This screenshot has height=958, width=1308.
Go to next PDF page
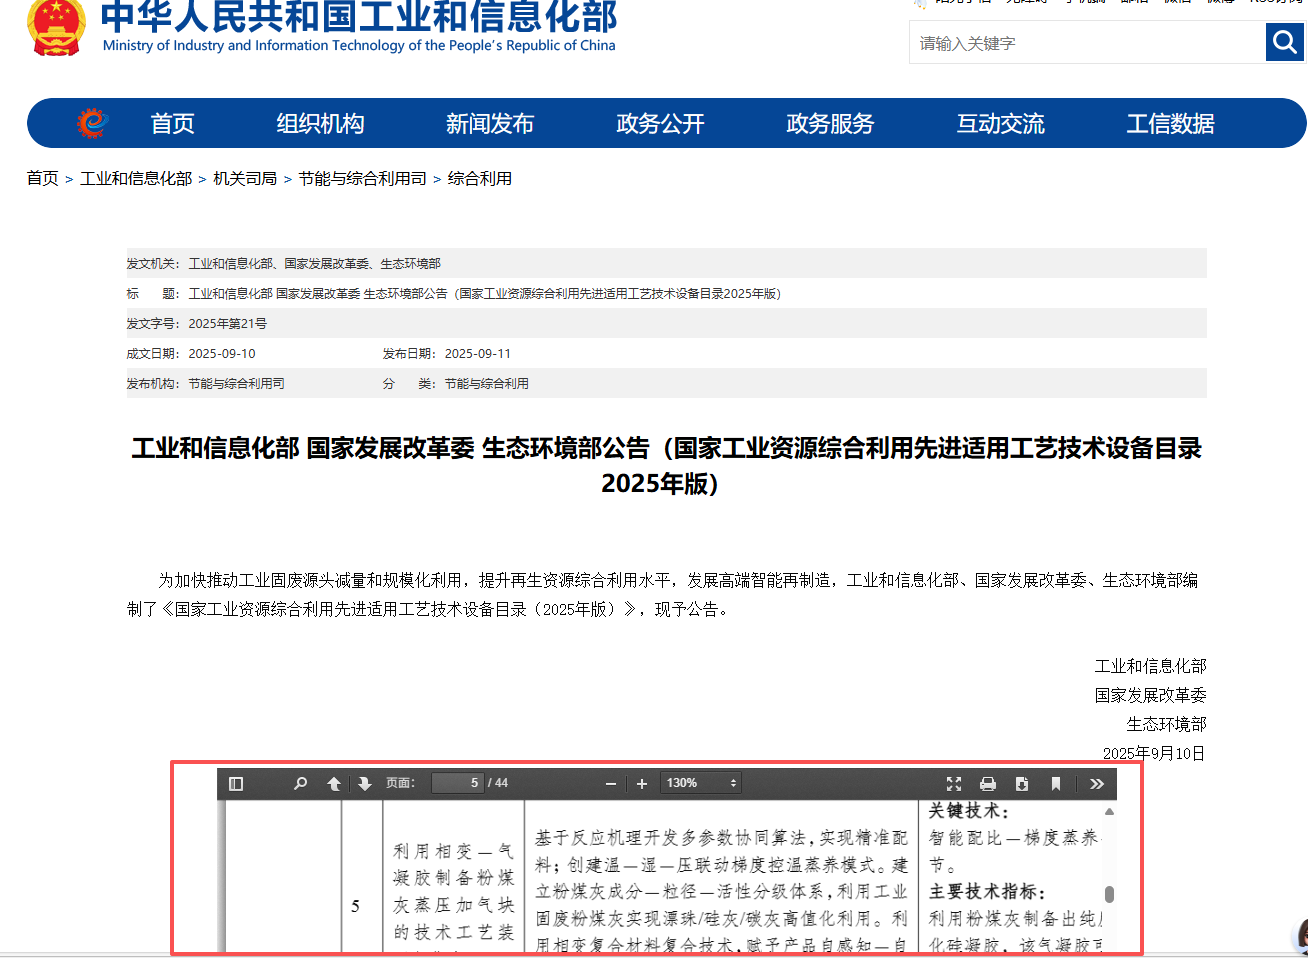[x=364, y=784]
